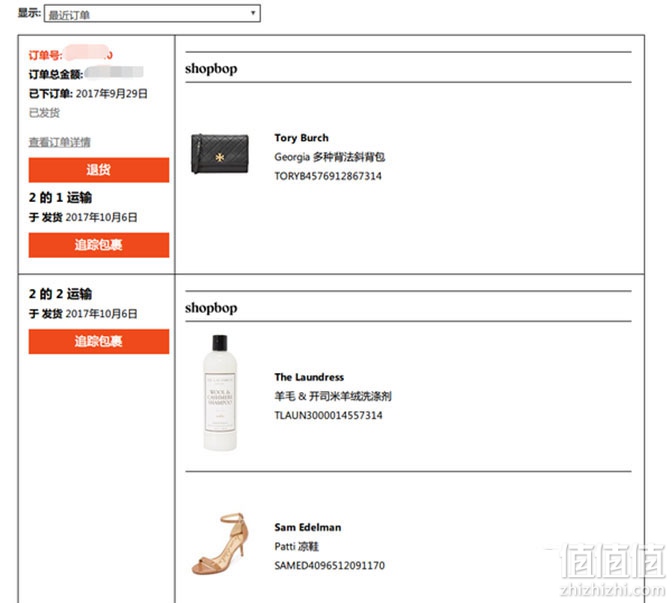
Task: Click the shopbop logo in second shipment
Action: click(211, 308)
